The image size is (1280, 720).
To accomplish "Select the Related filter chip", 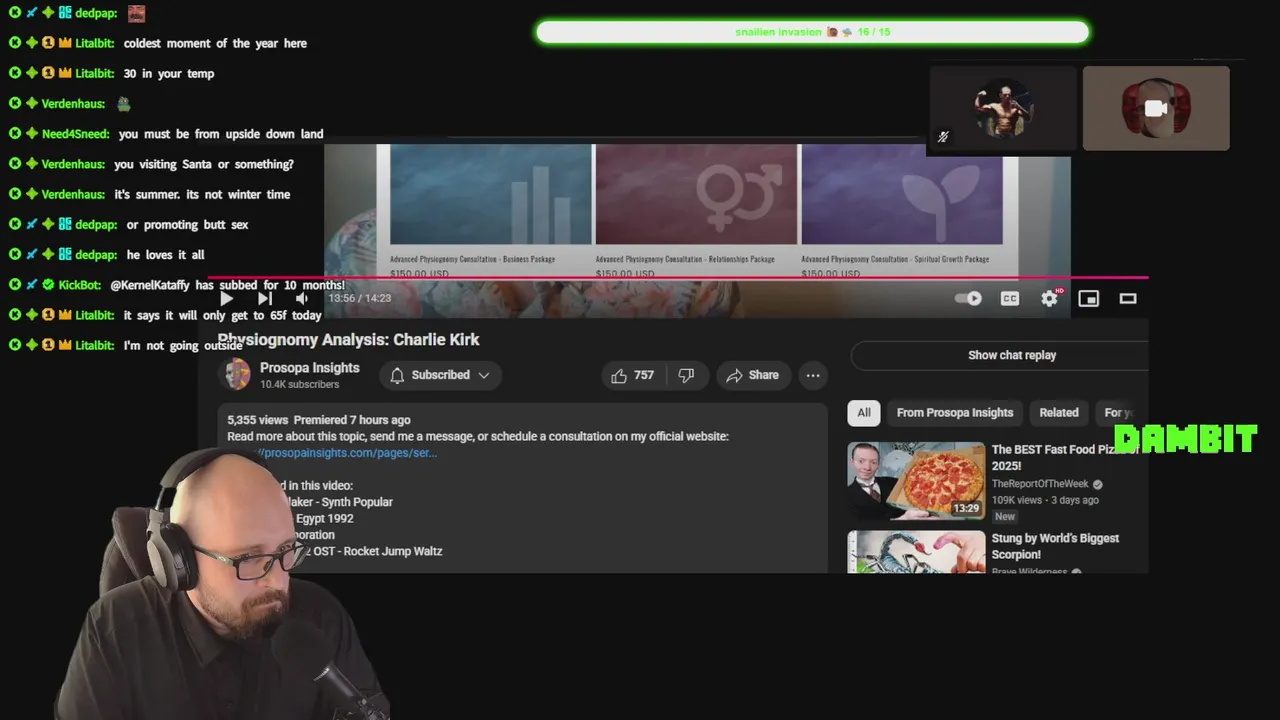I will (1059, 413).
